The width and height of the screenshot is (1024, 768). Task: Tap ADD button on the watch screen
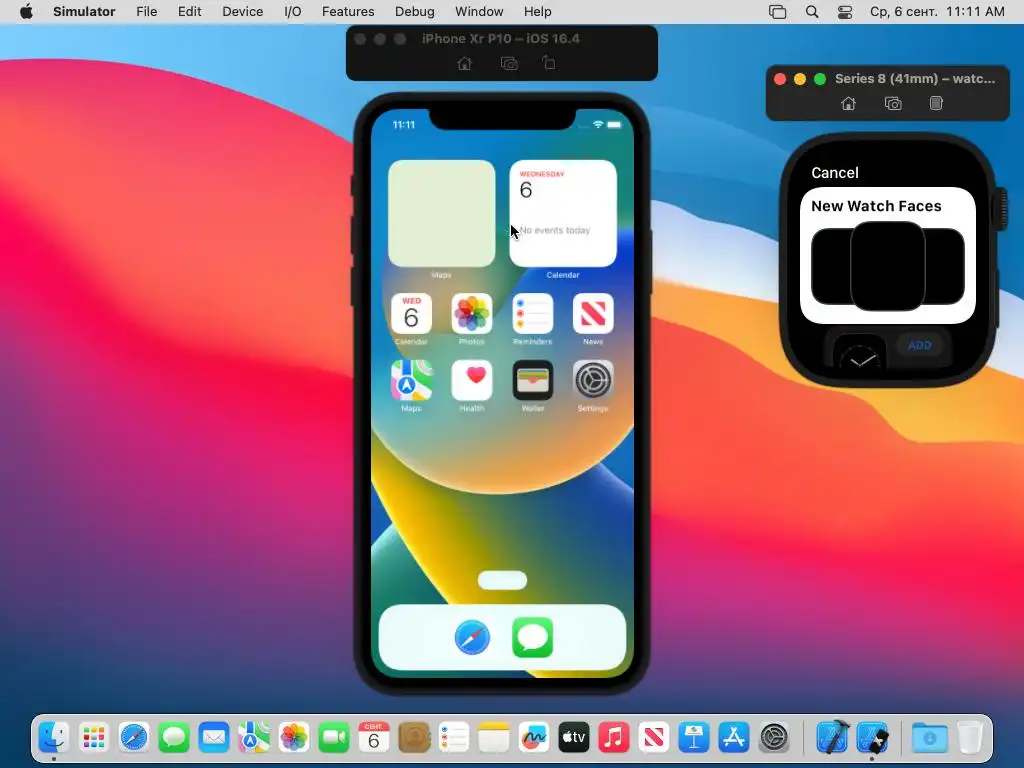[x=920, y=345]
